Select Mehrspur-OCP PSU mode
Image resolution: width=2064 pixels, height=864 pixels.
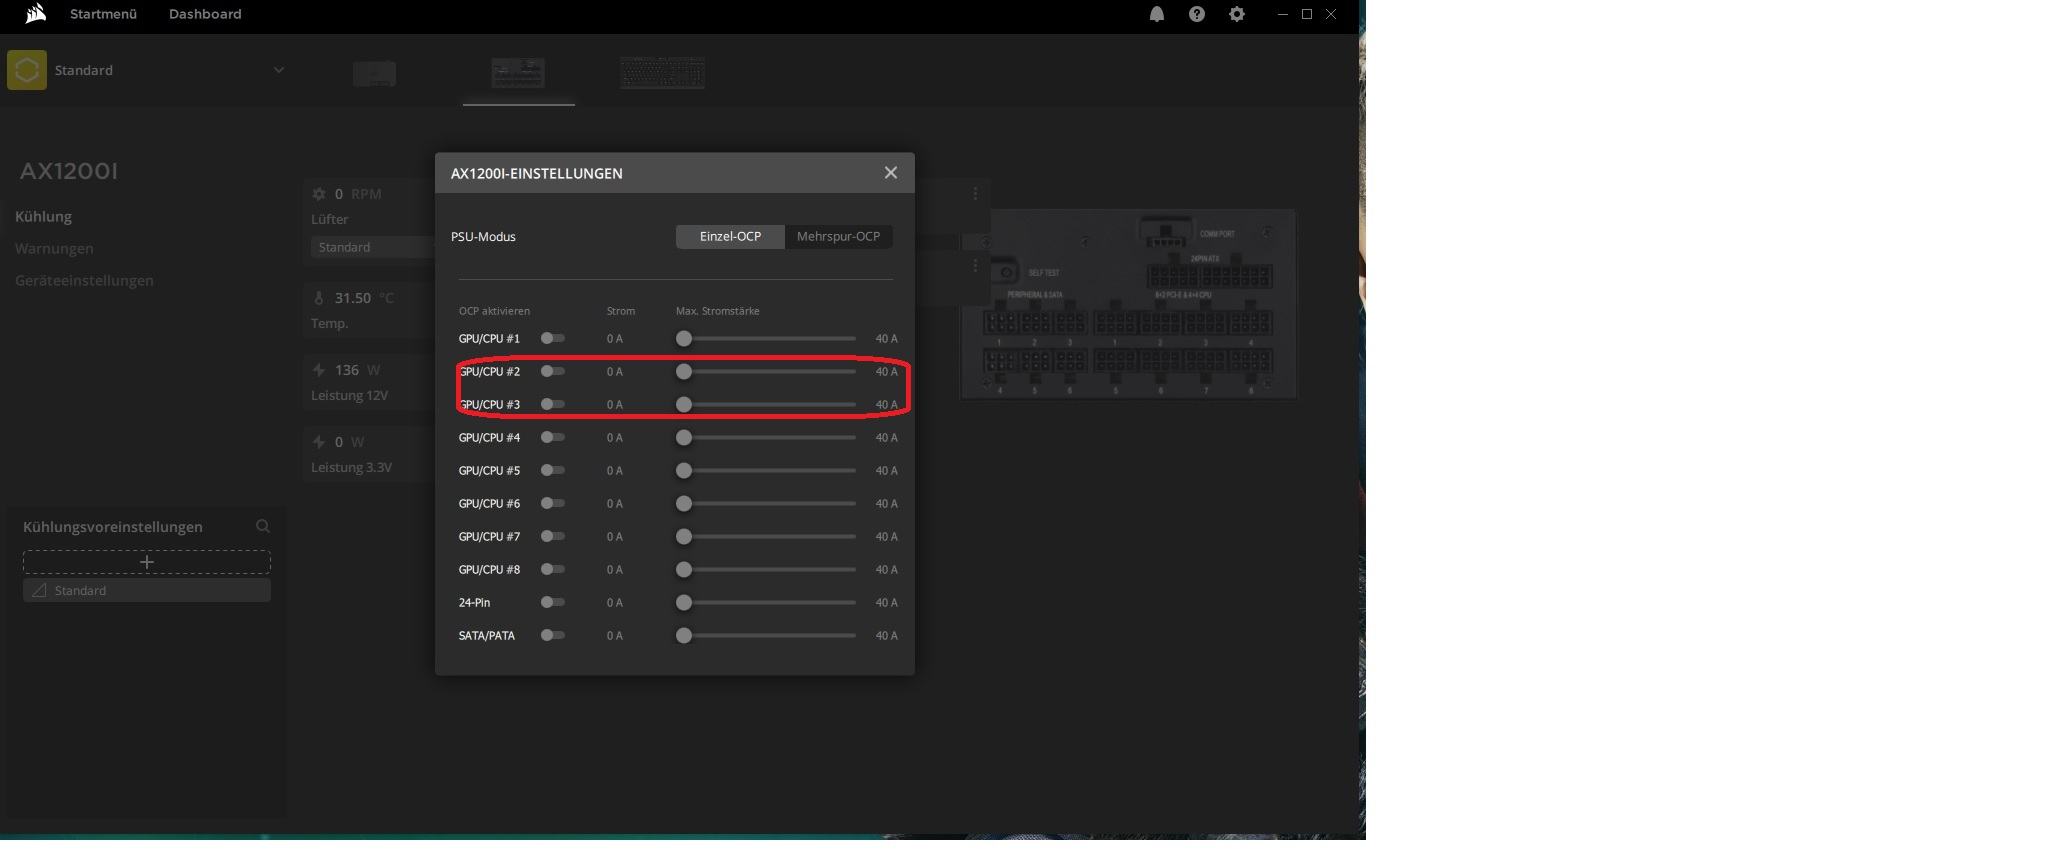click(x=838, y=236)
